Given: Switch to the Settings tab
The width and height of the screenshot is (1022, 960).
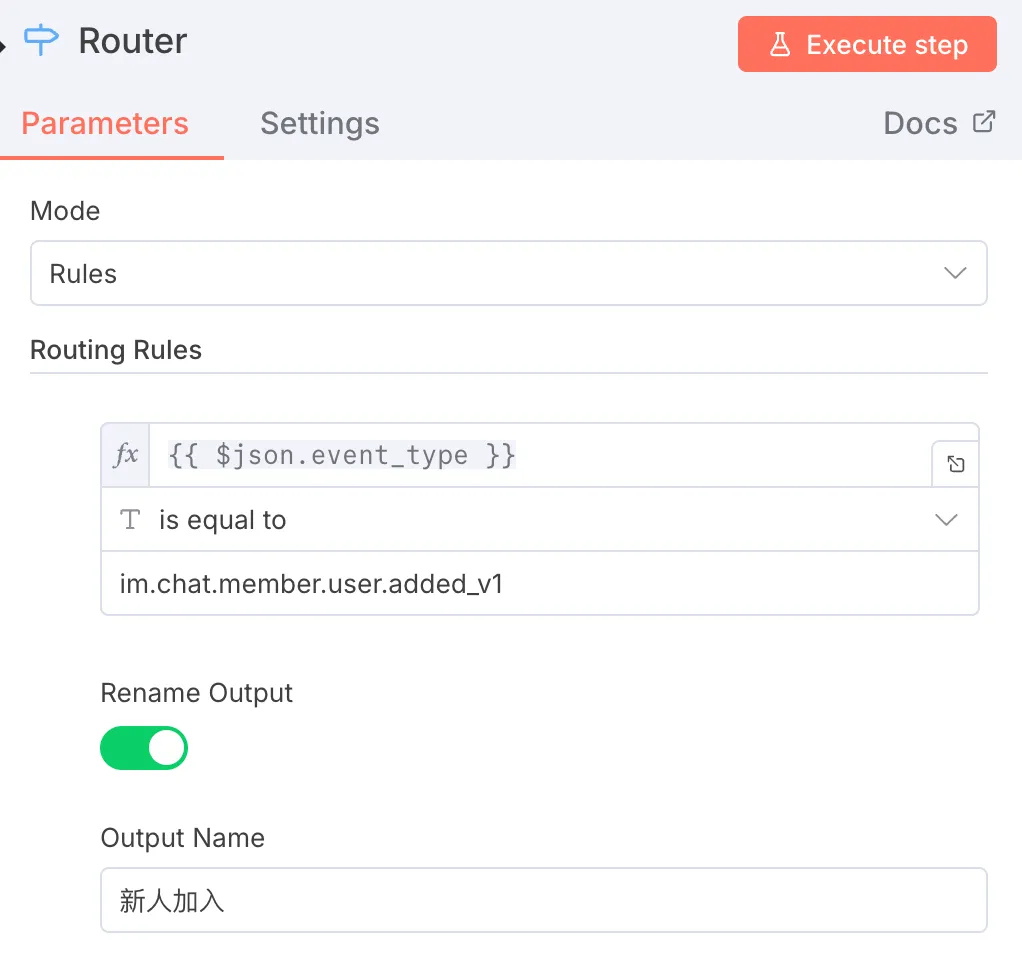Looking at the screenshot, I should (320, 124).
